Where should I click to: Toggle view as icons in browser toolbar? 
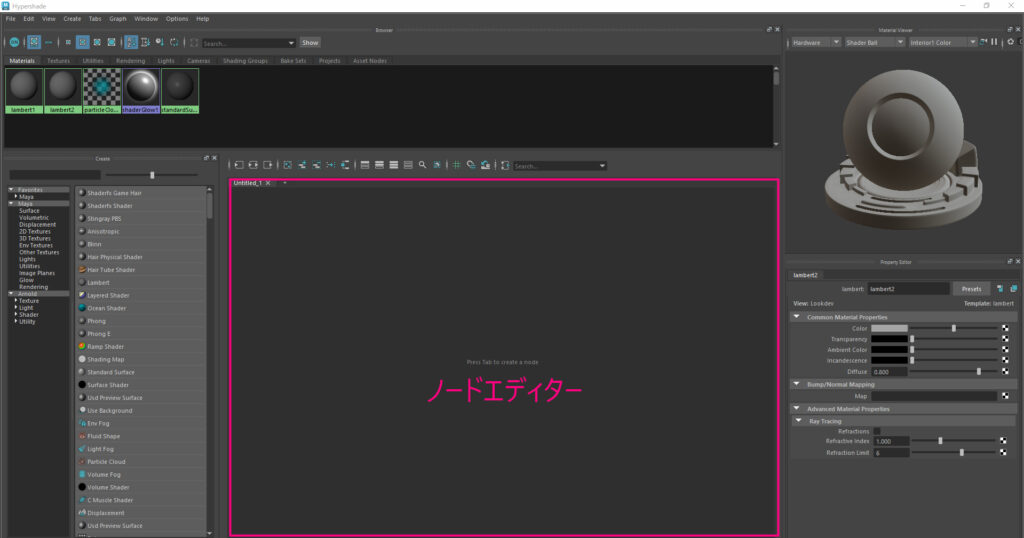pos(34,42)
